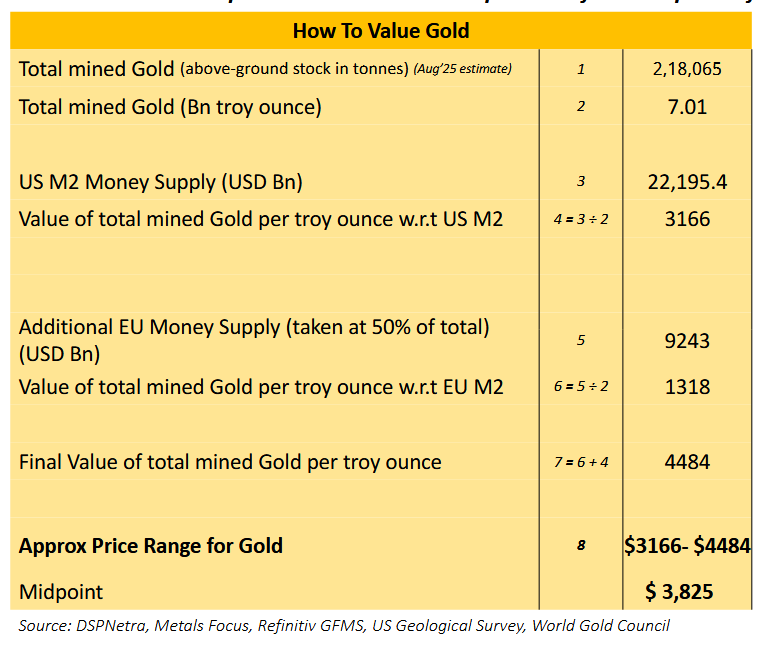This screenshot has height=646, width=768.
Task: Select the value 7.01
Action: point(687,107)
